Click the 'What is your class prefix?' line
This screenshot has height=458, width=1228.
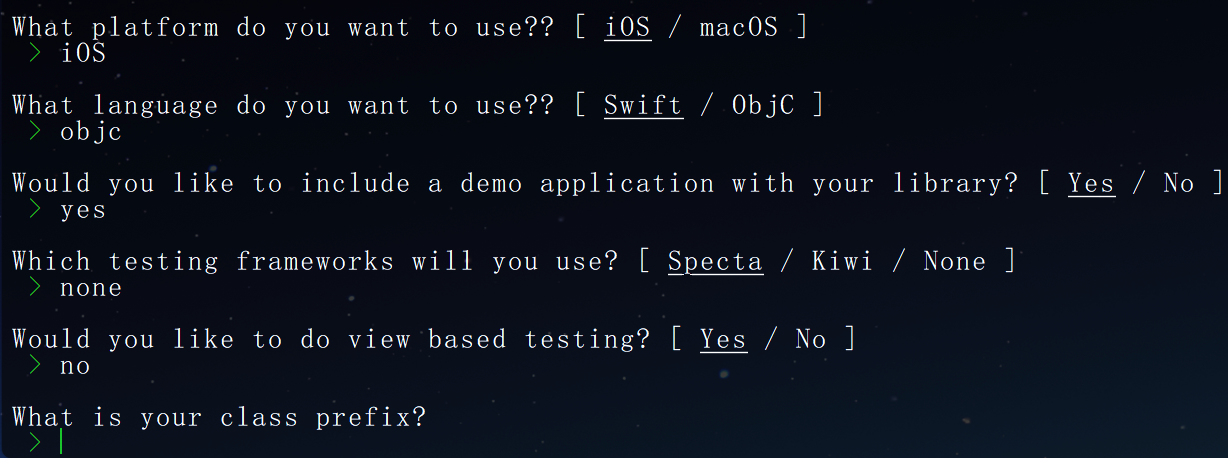click(x=219, y=417)
